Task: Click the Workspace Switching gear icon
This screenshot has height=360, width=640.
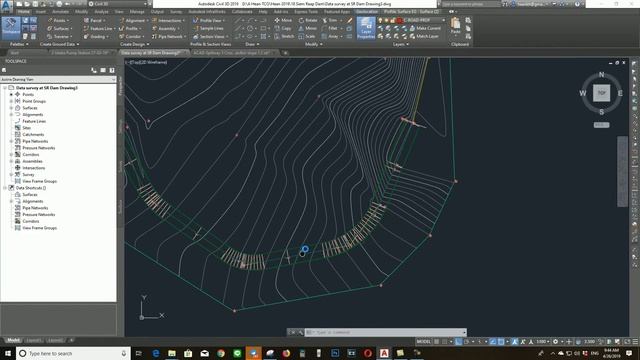Action: [x=556, y=342]
